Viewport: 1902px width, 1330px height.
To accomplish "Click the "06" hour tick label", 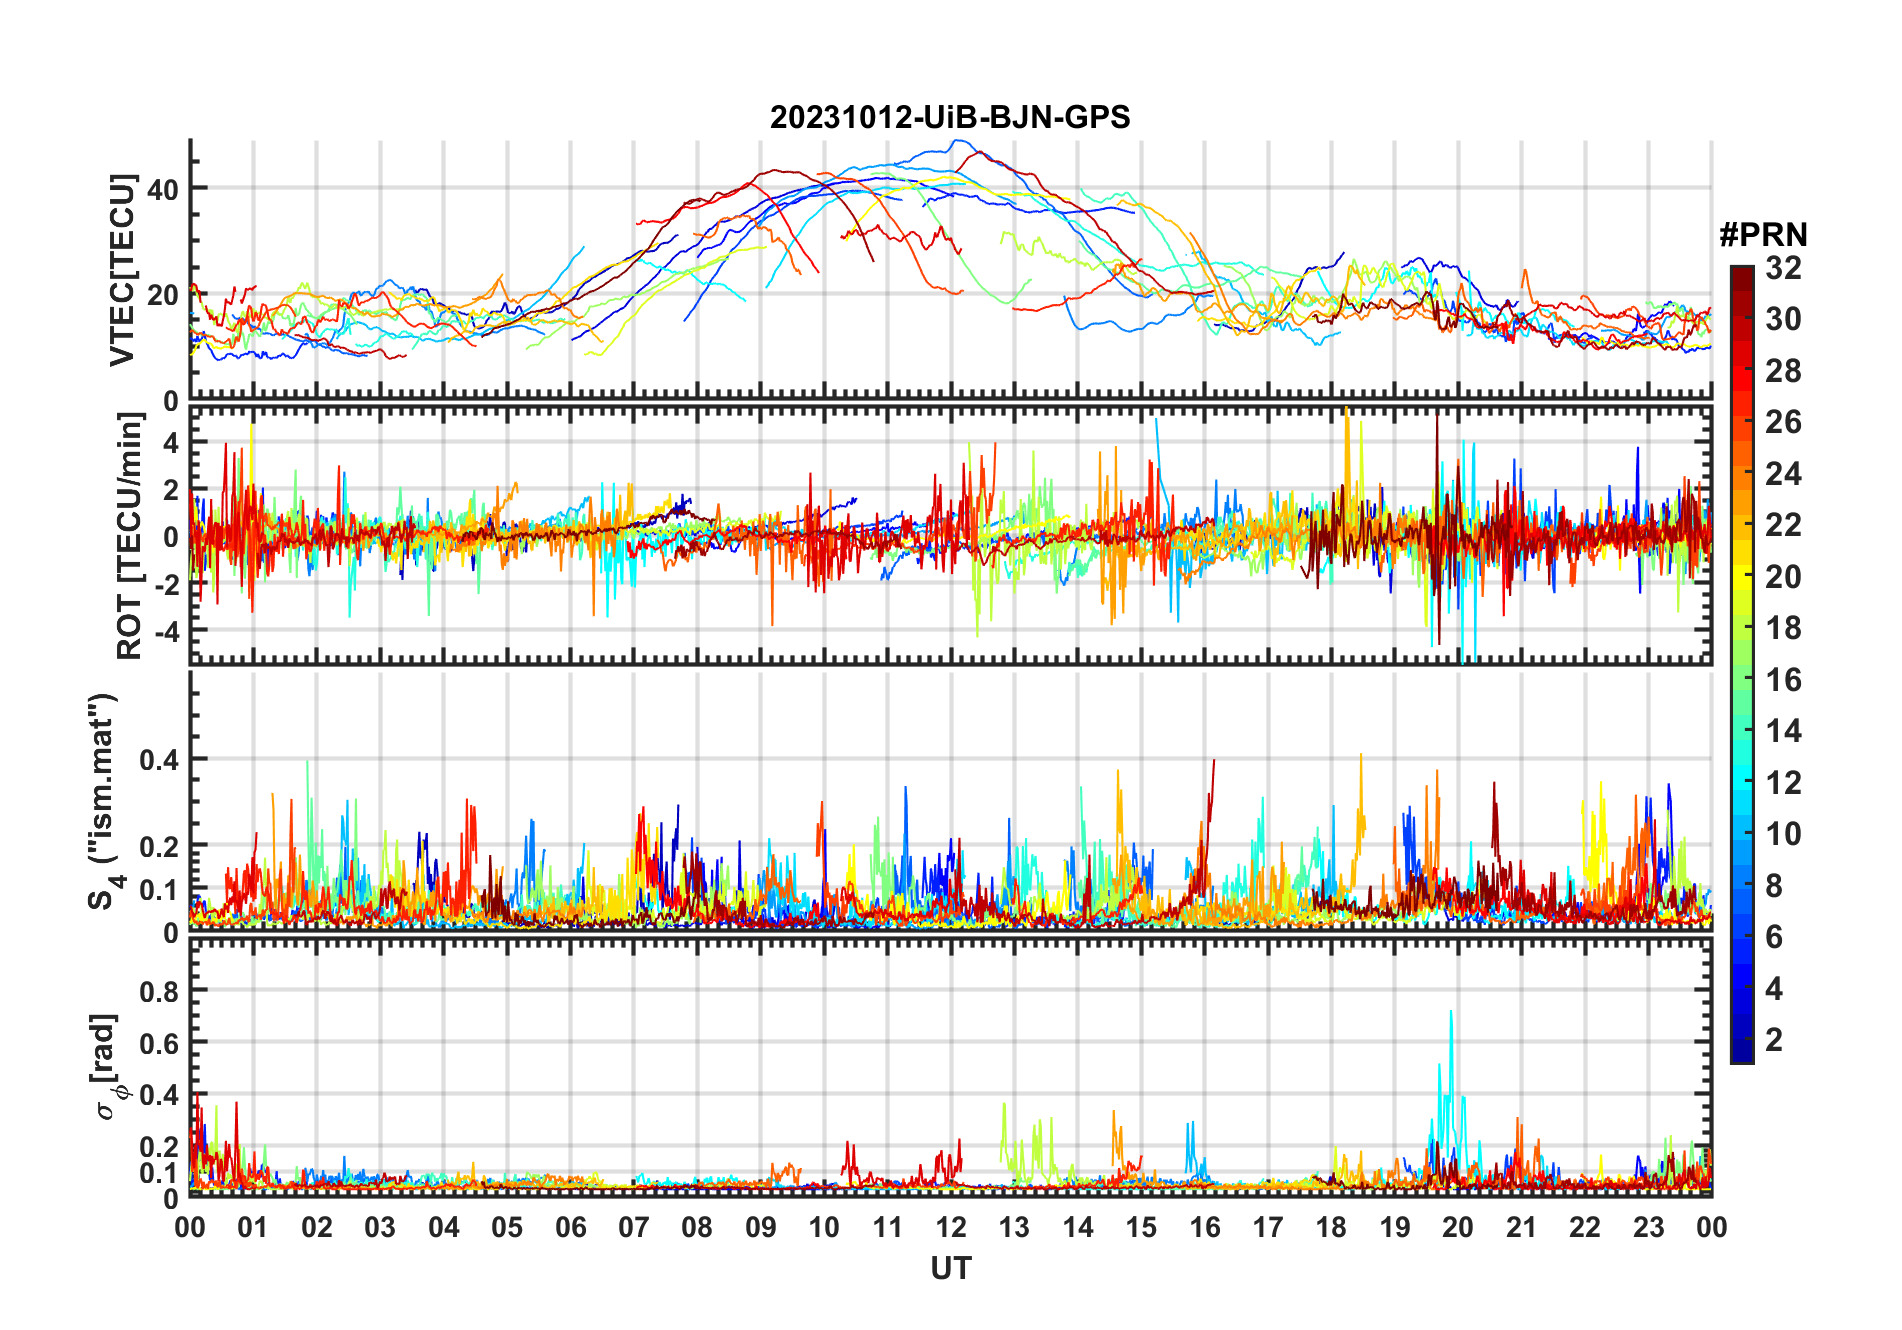I will tap(571, 1227).
